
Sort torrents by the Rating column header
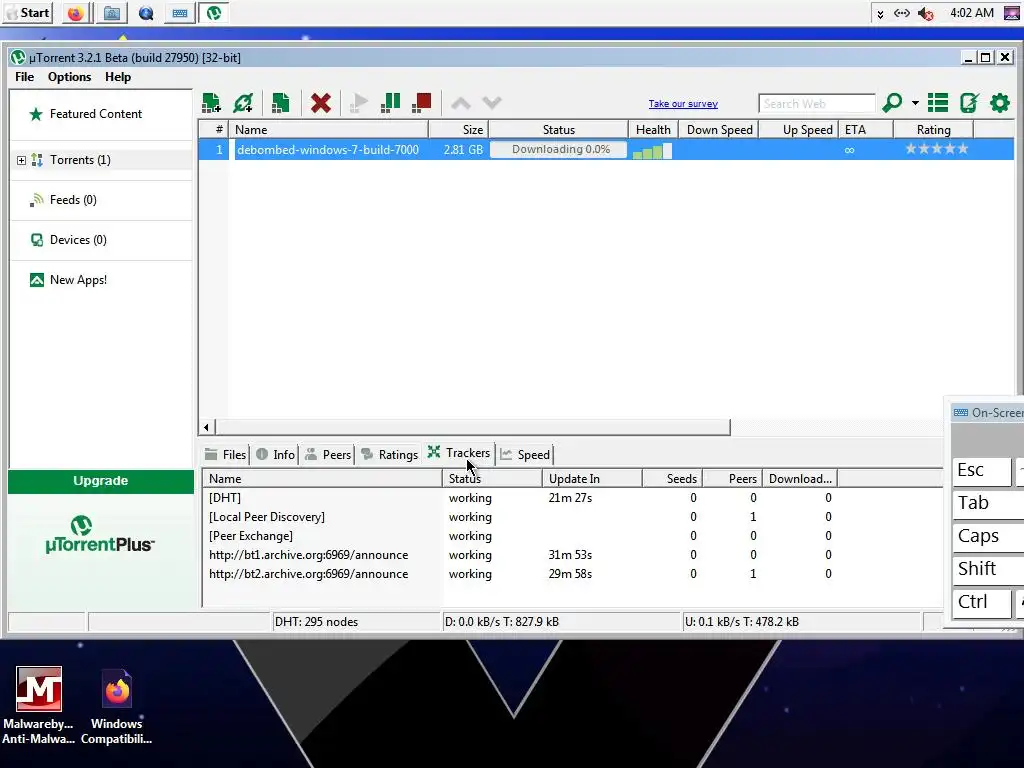tap(933, 130)
